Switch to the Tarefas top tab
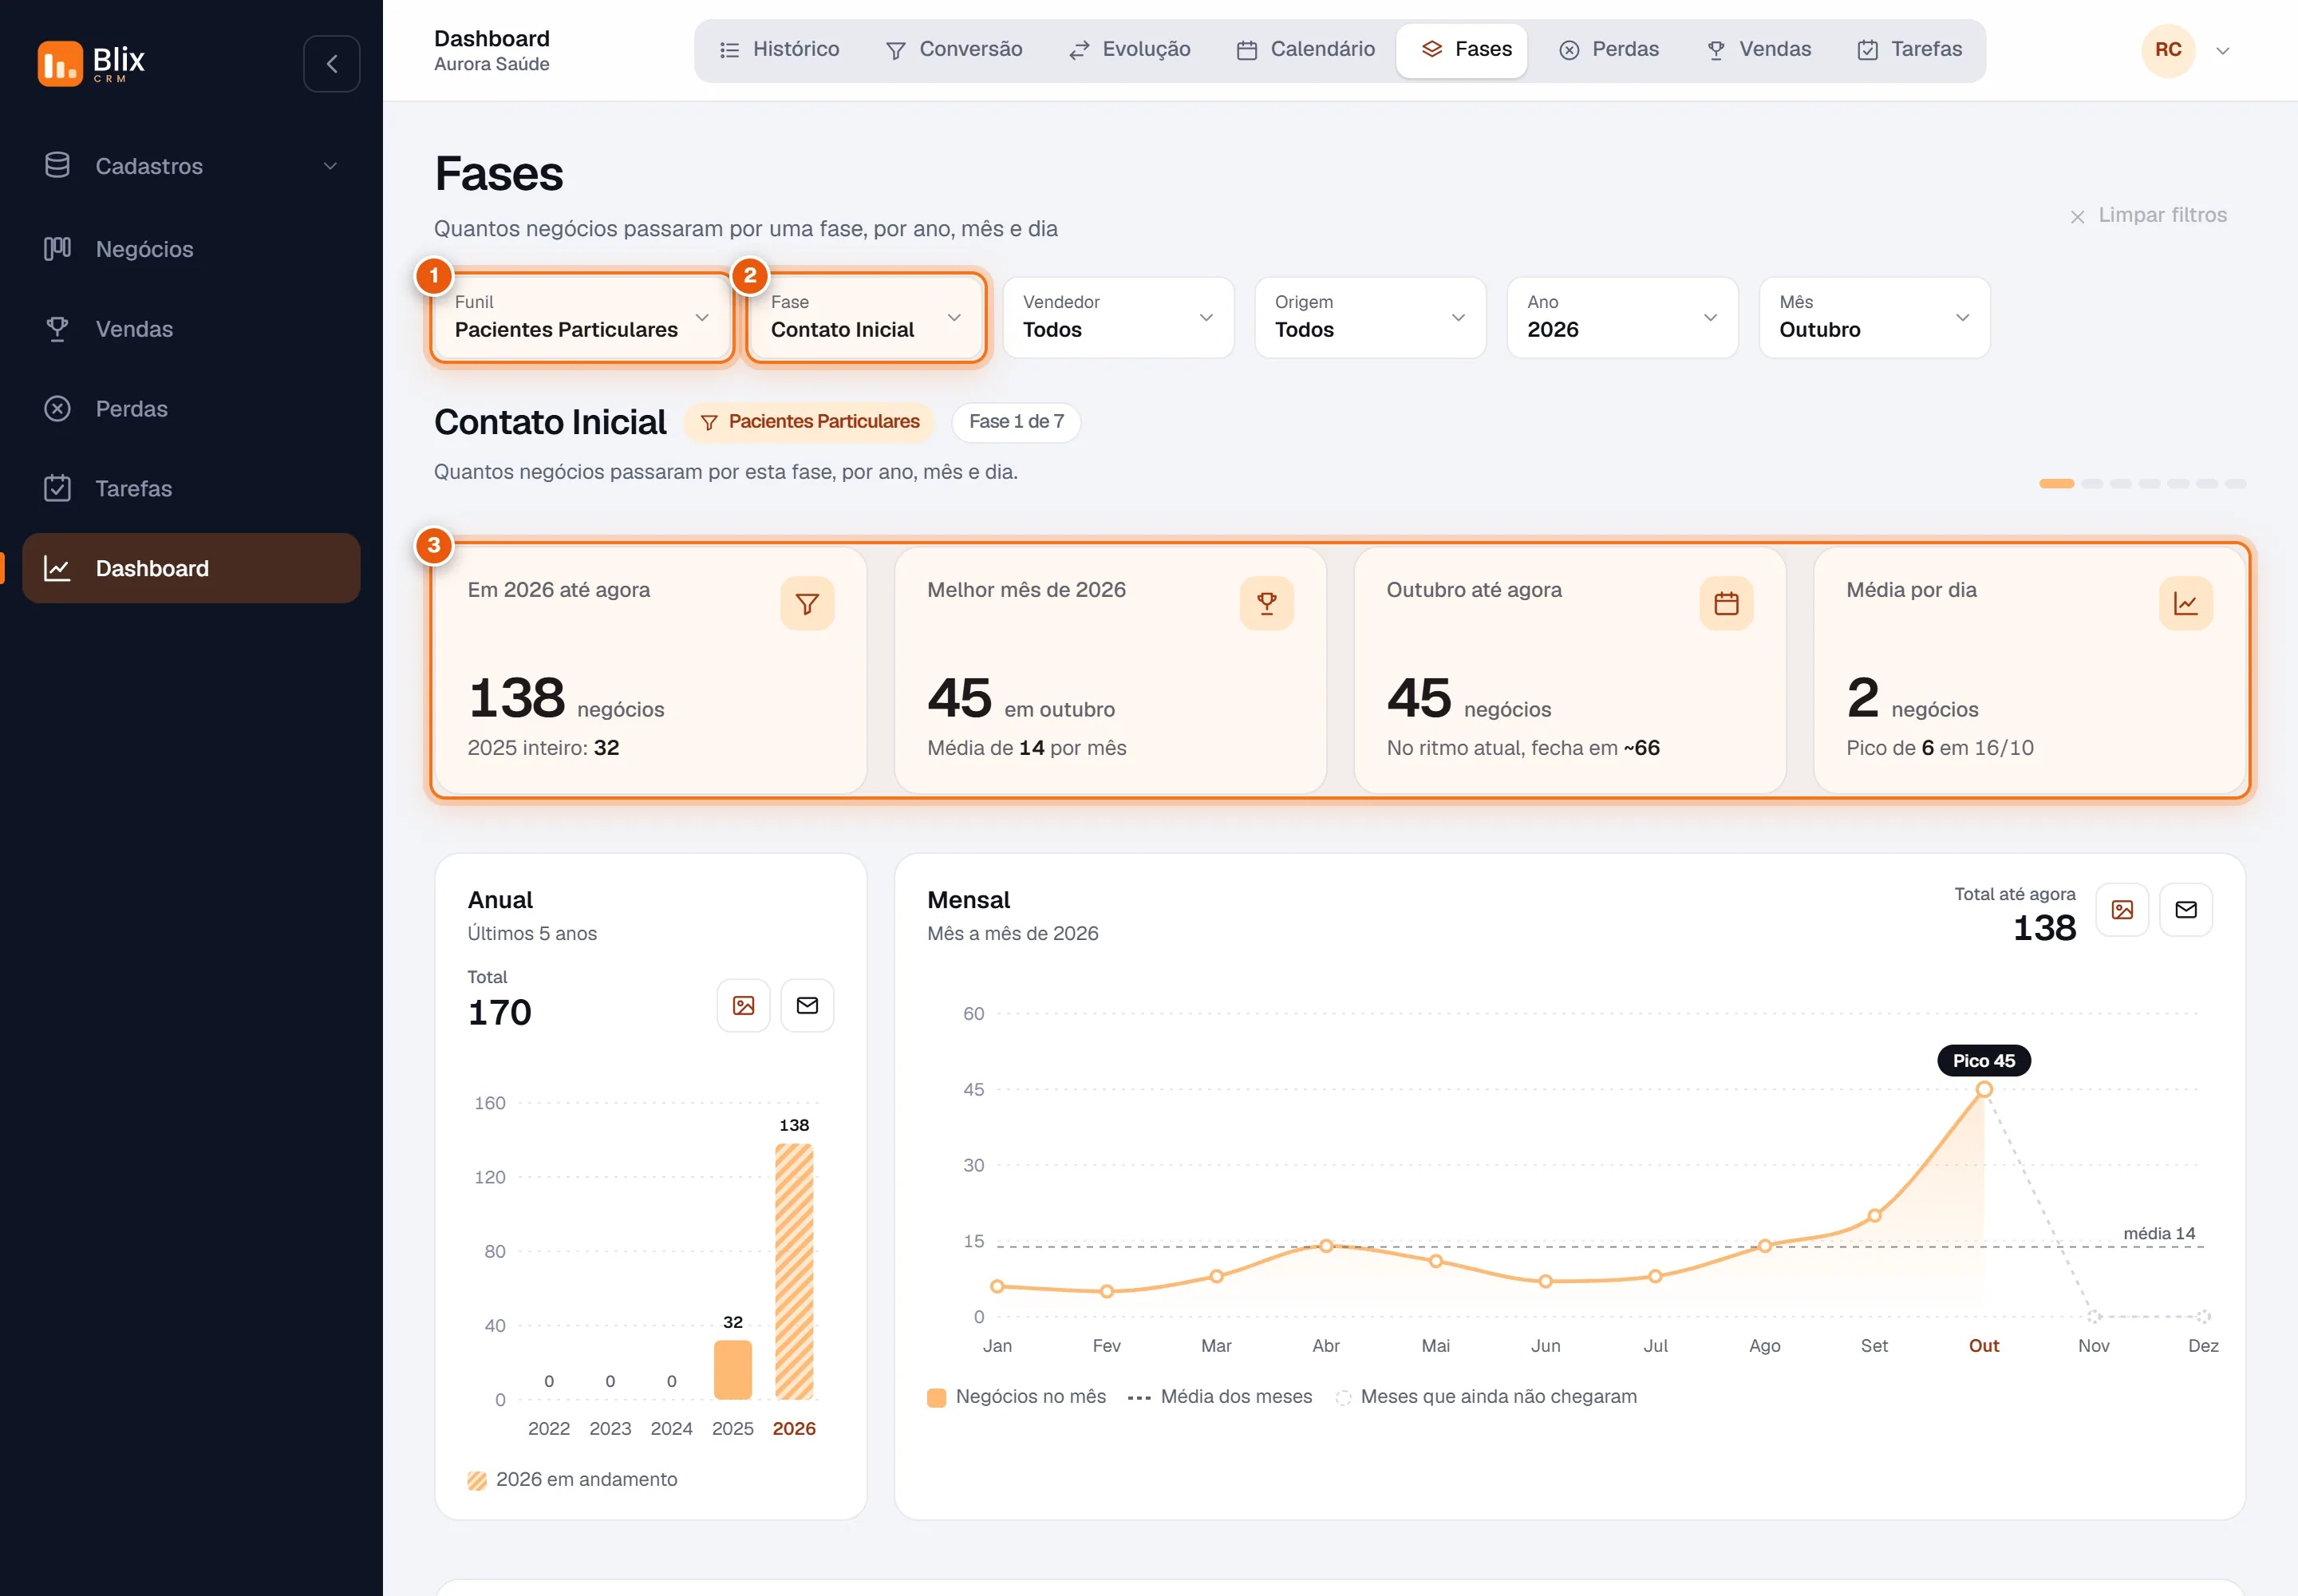2298x1596 pixels. point(1910,50)
